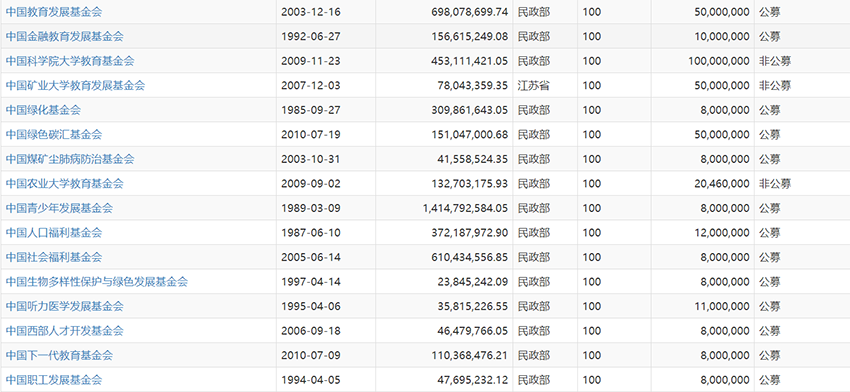Select the date cell 1985-09-27

[326, 110]
